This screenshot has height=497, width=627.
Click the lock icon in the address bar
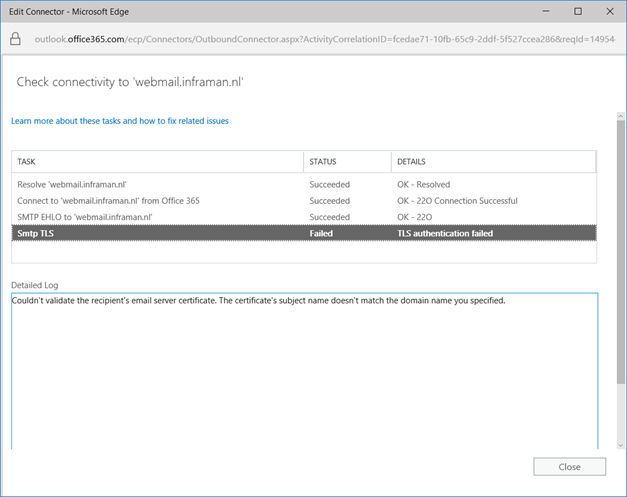point(15,39)
